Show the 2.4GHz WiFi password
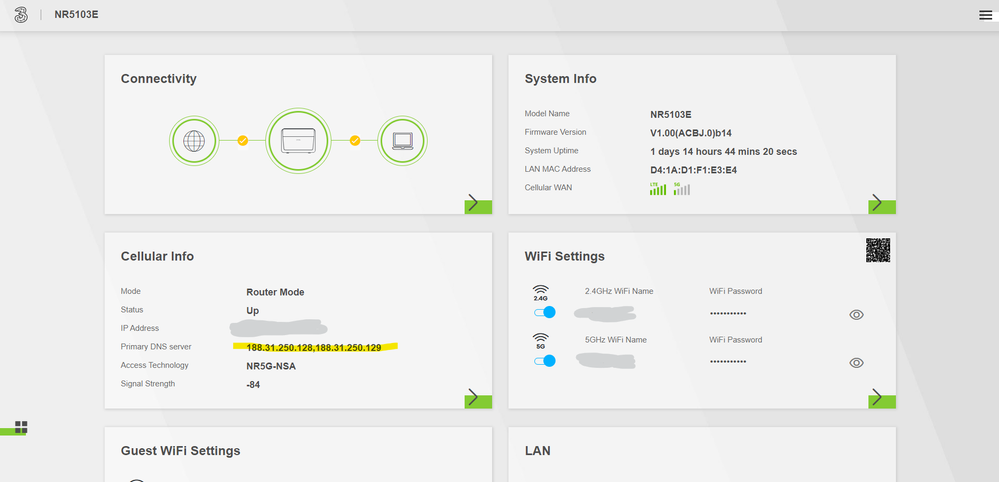Image resolution: width=999 pixels, height=482 pixels. (x=856, y=315)
